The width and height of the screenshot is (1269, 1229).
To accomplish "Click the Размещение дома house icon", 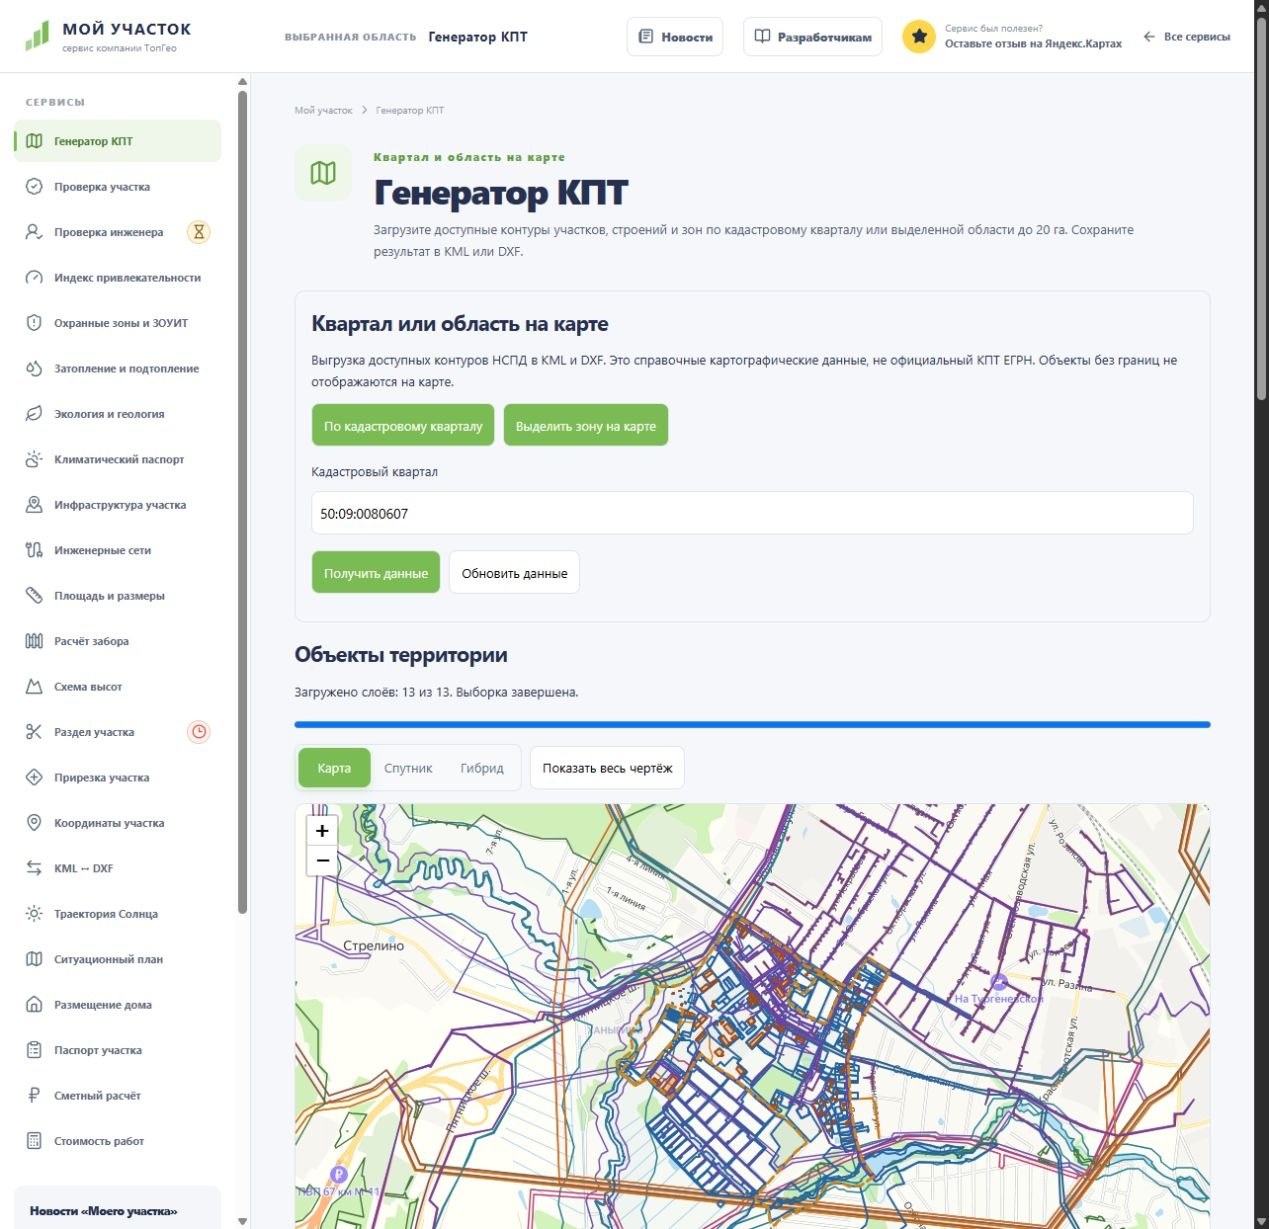I will pos(34,1005).
